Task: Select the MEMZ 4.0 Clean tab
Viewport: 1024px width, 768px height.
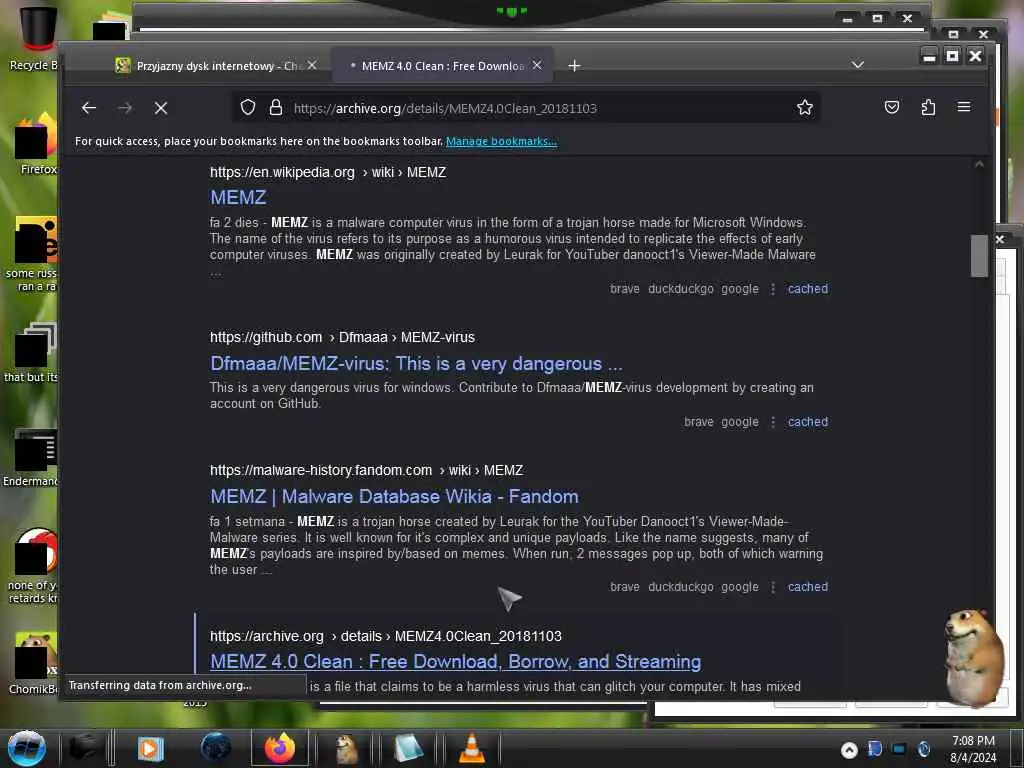Action: [442, 65]
